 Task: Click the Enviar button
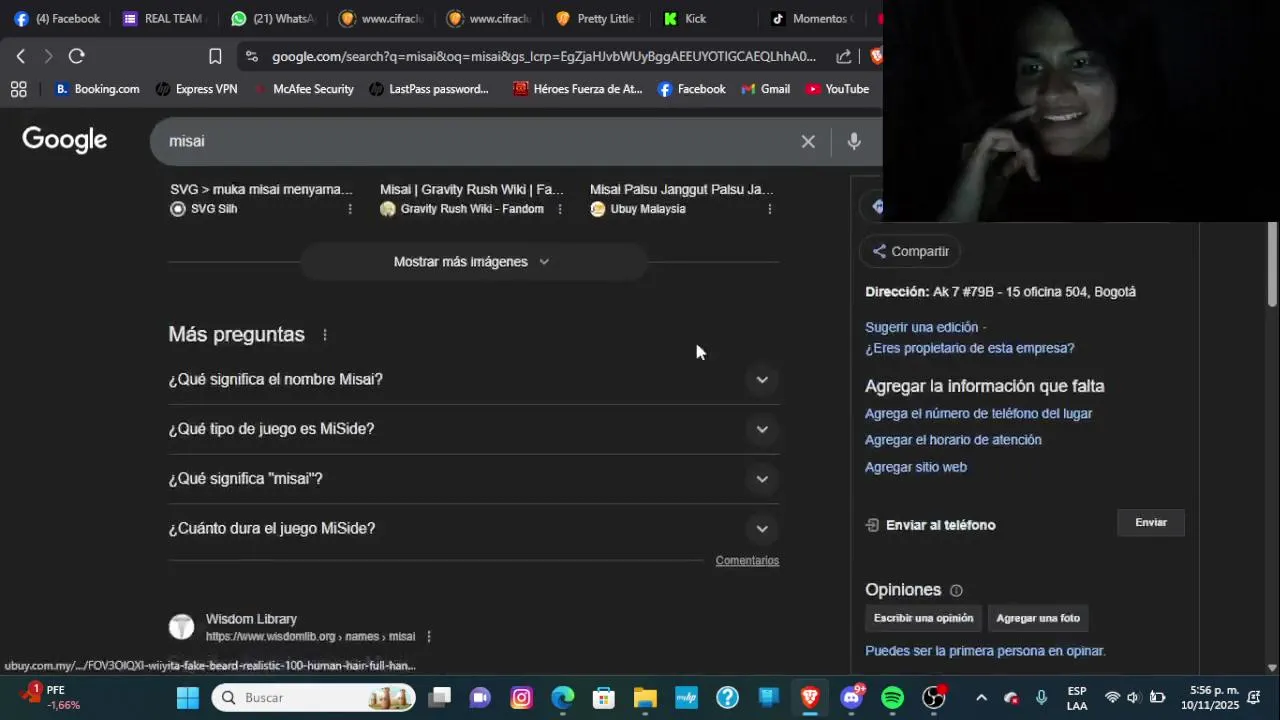point(1151,523)
